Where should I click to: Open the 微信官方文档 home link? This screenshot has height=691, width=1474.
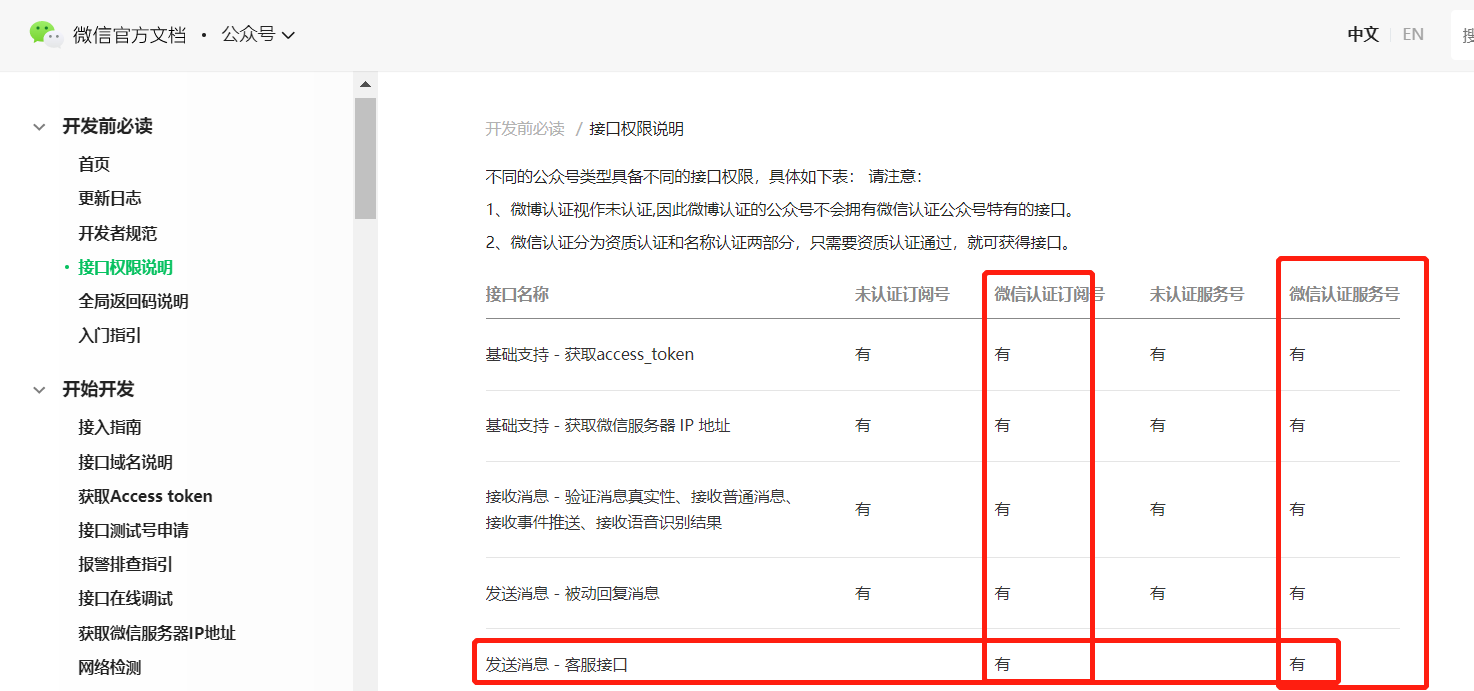[129, 35]
